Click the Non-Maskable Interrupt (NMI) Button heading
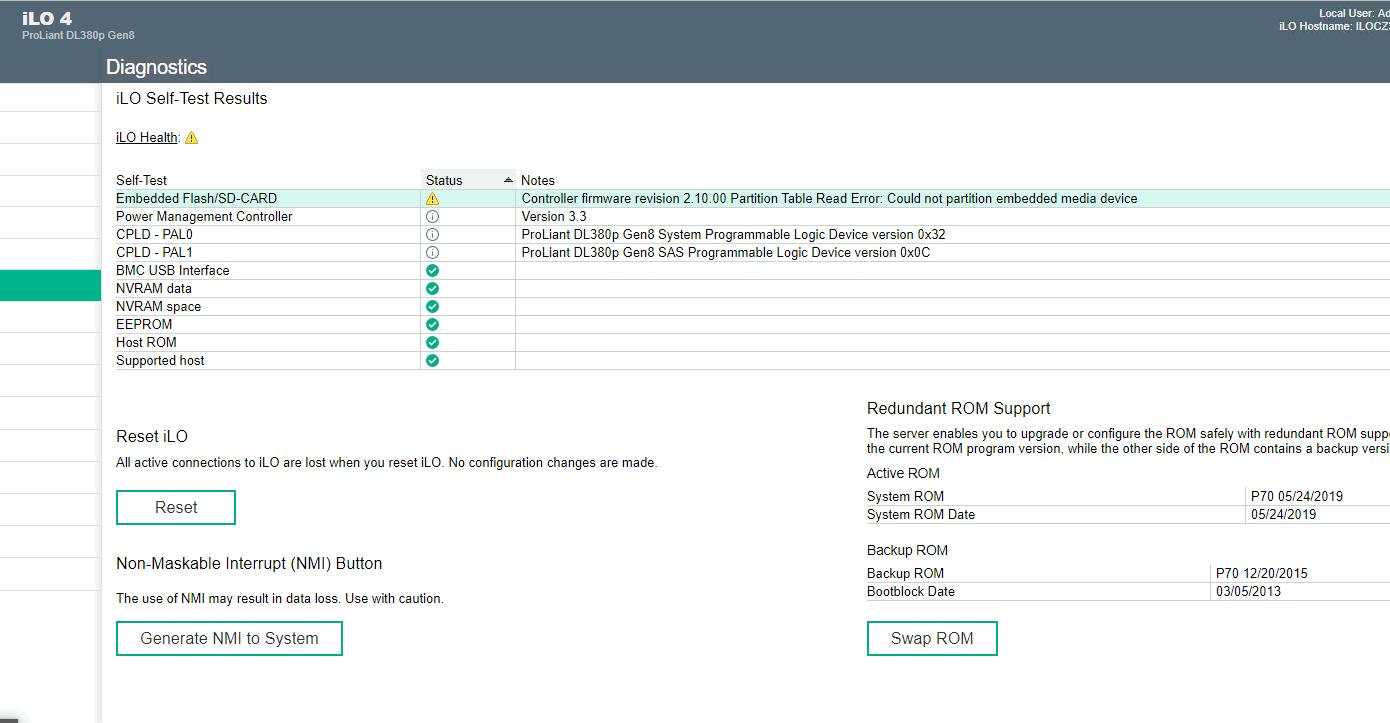 pyautogui.click(x=249, y=564)
